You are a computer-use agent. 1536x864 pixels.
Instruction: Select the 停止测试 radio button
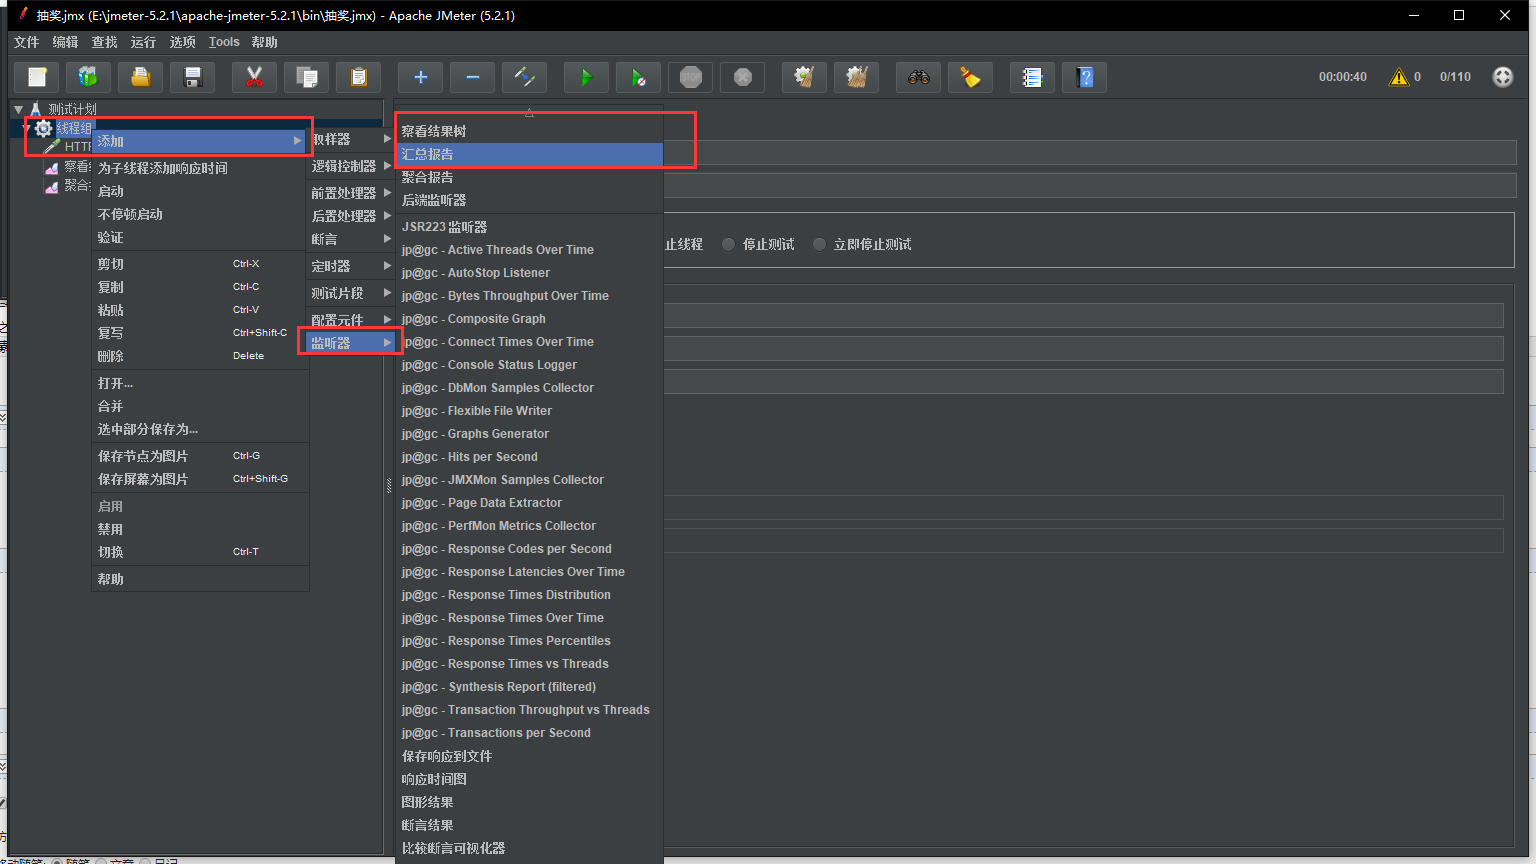tap(728, 244)
